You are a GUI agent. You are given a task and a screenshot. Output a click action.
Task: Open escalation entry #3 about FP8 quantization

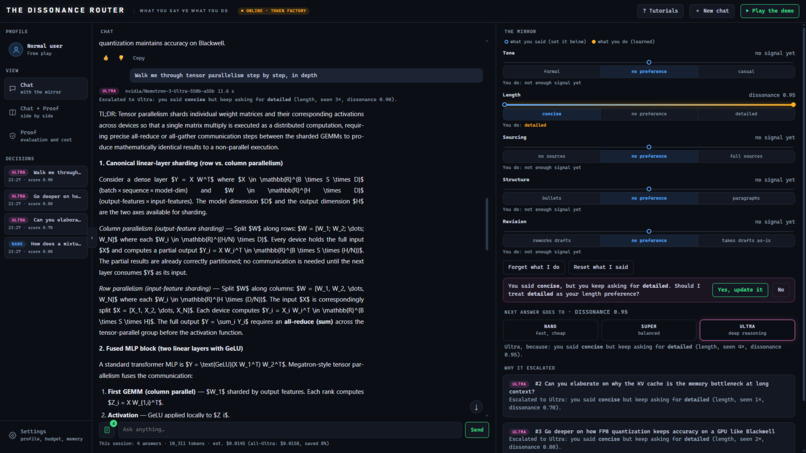pyautogui.click(x=649, y=438)
